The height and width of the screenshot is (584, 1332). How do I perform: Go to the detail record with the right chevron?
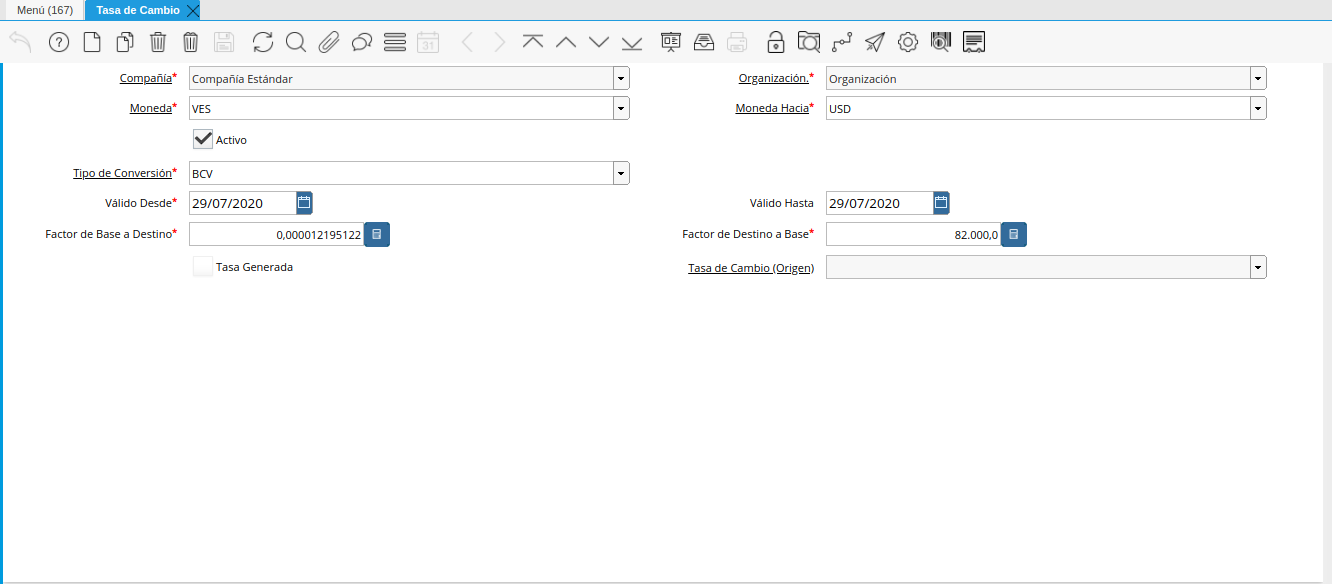pos(500,42)
